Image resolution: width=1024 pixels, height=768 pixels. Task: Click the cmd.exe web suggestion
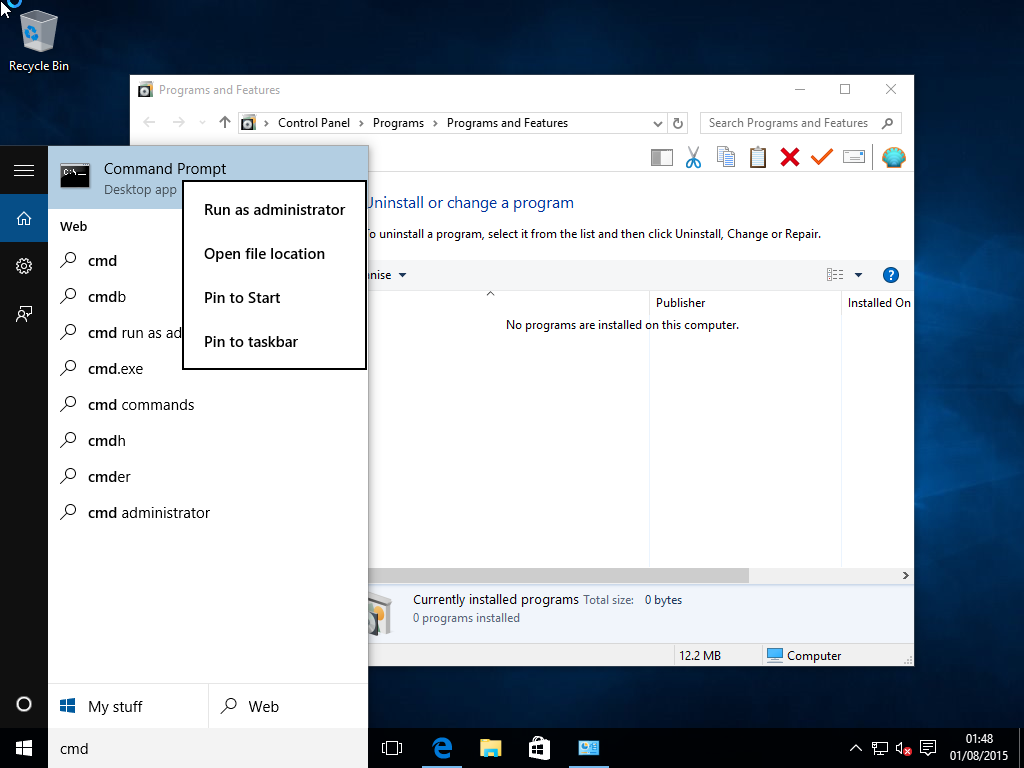(208, 368)
